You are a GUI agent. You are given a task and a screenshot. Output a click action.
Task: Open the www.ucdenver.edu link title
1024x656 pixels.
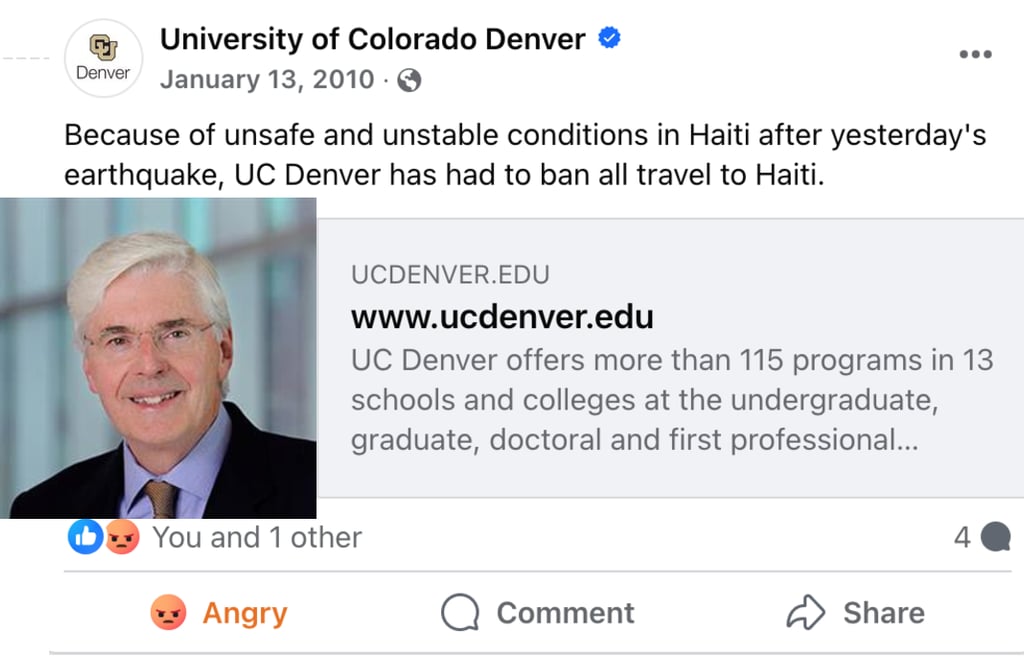pyautogui.click(x=502, y=317)
